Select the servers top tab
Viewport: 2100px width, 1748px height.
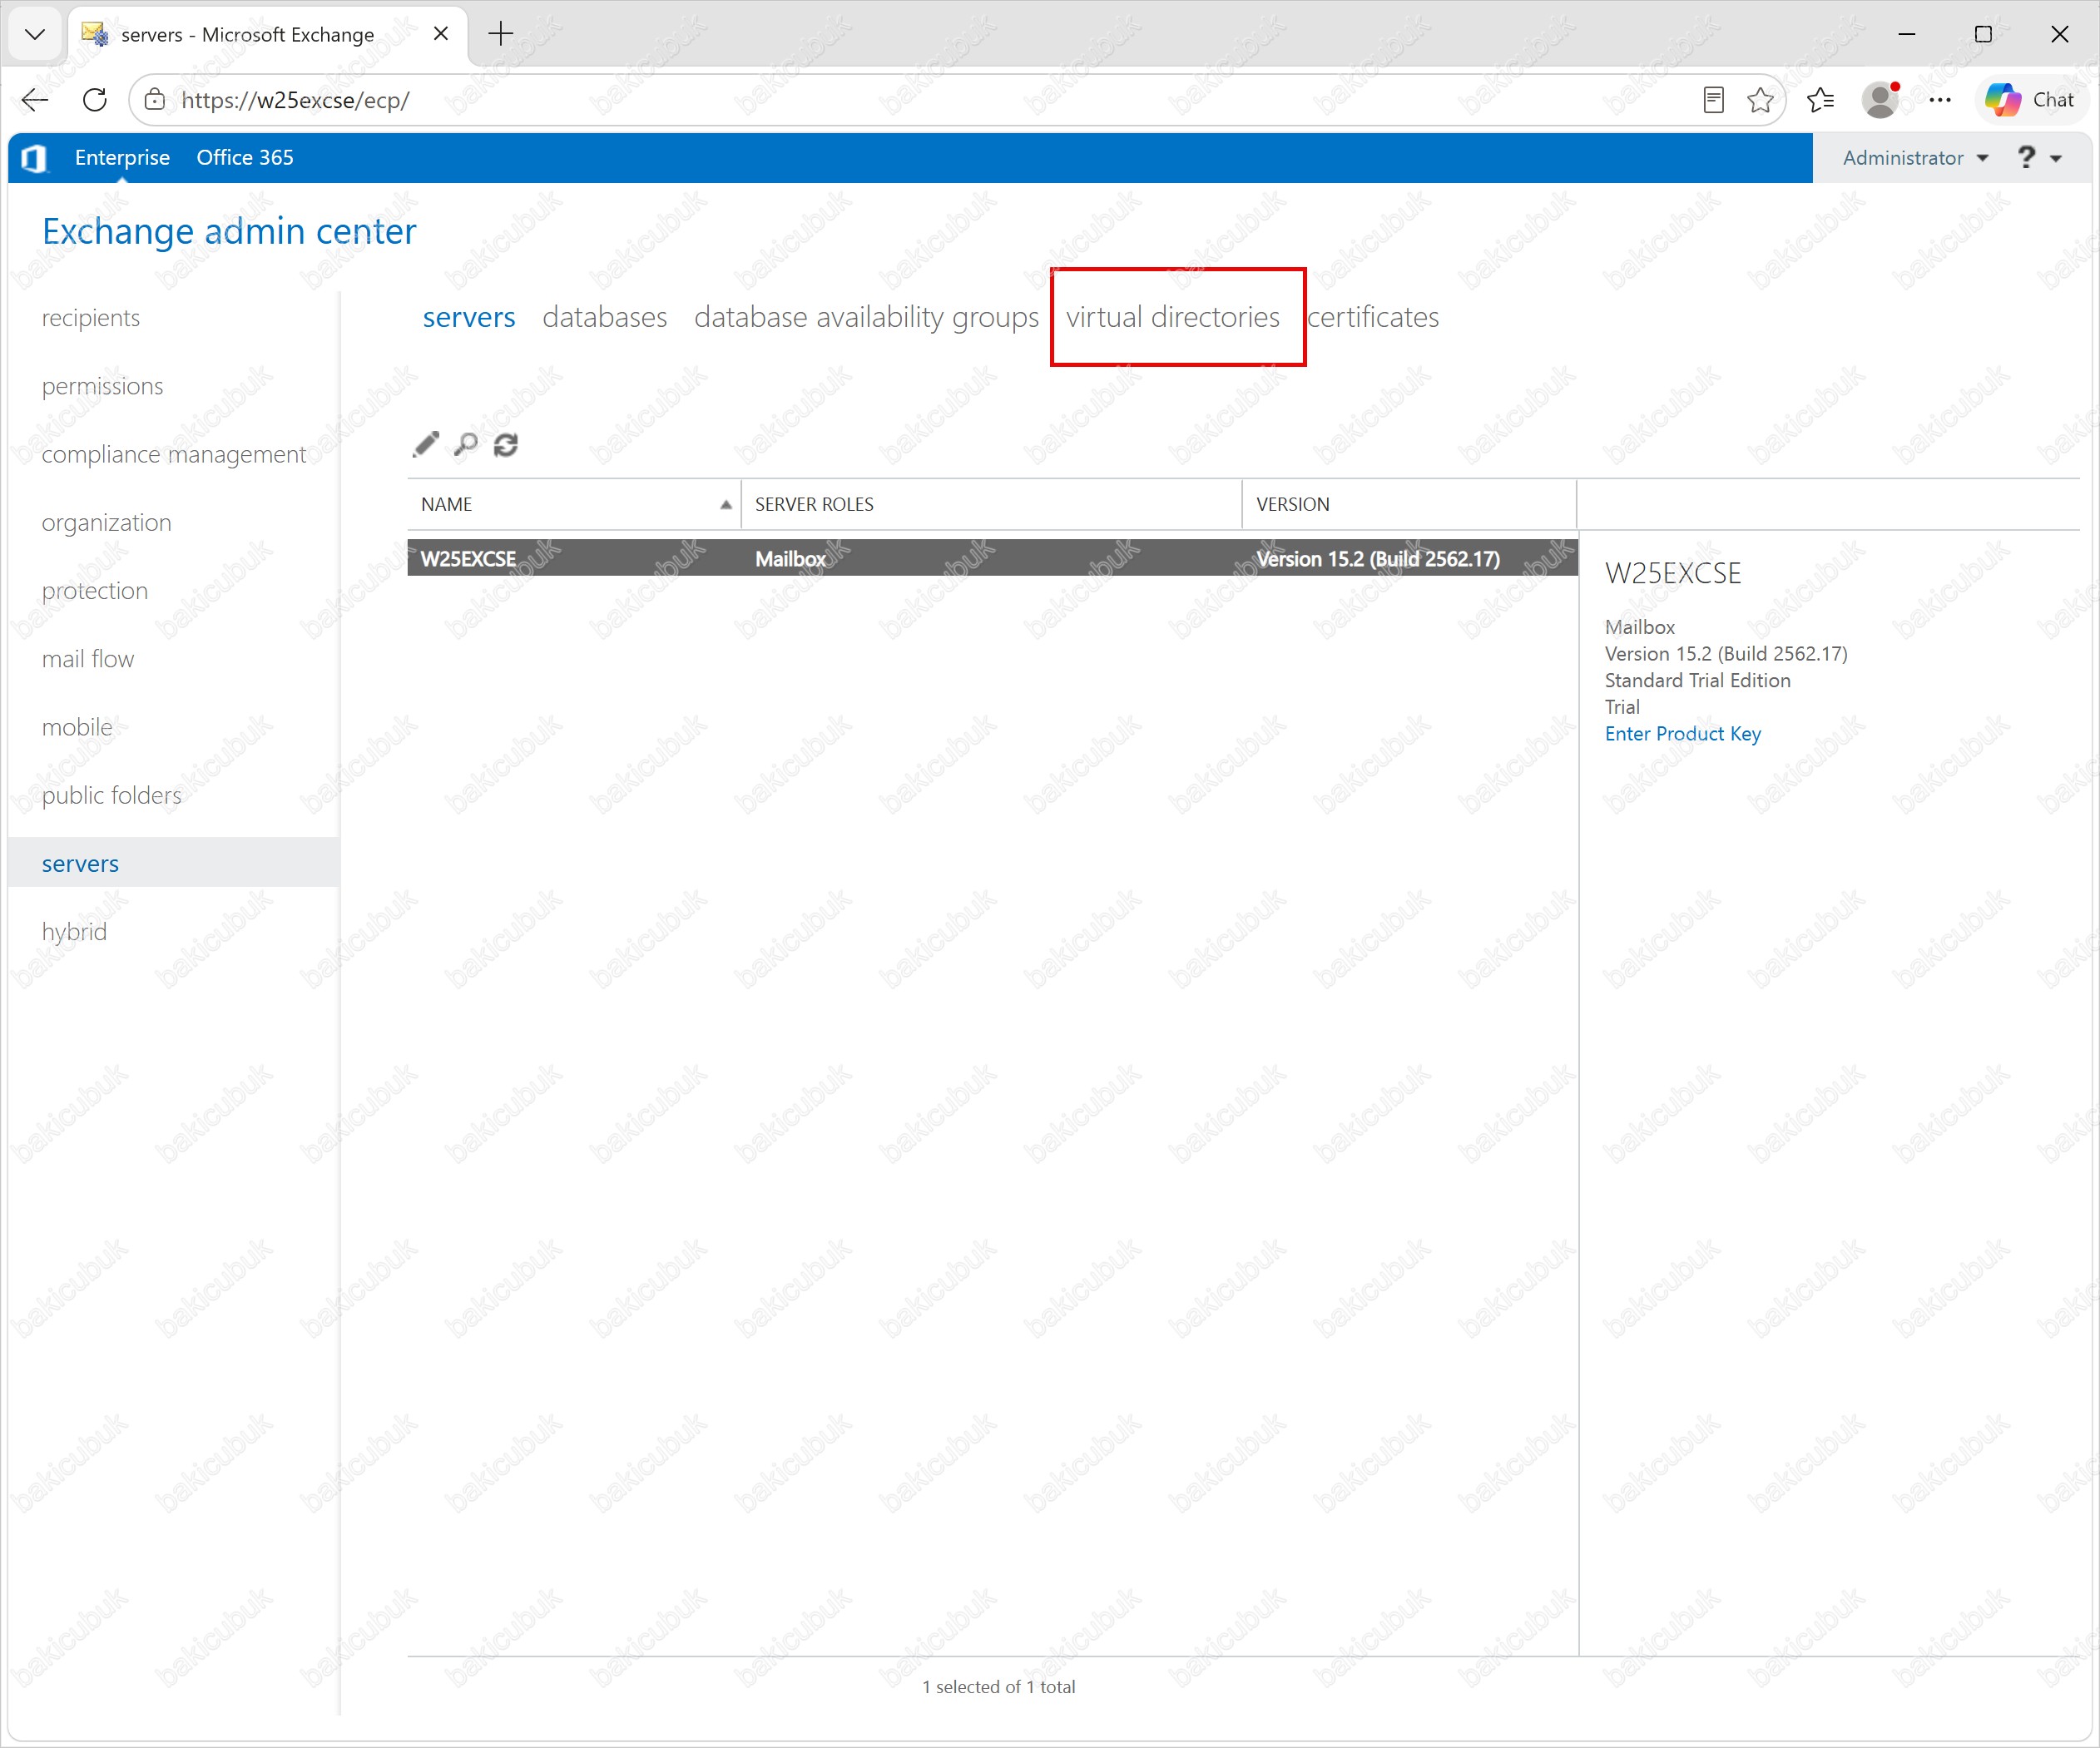pyautogui.click(x=469, y=317)
